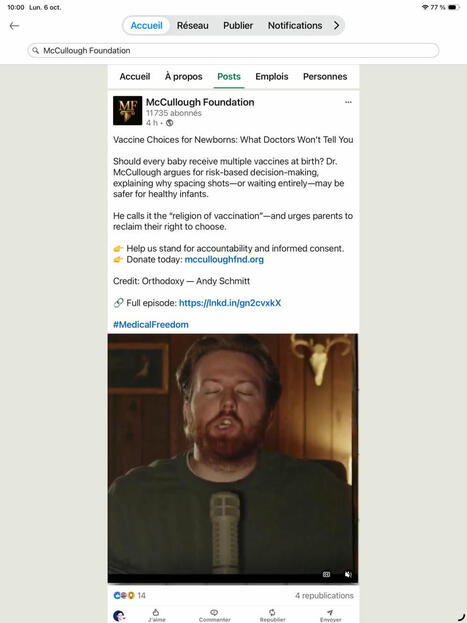Open the full episode lnkd.in link
467x623 pixels.
pos(230,303)
